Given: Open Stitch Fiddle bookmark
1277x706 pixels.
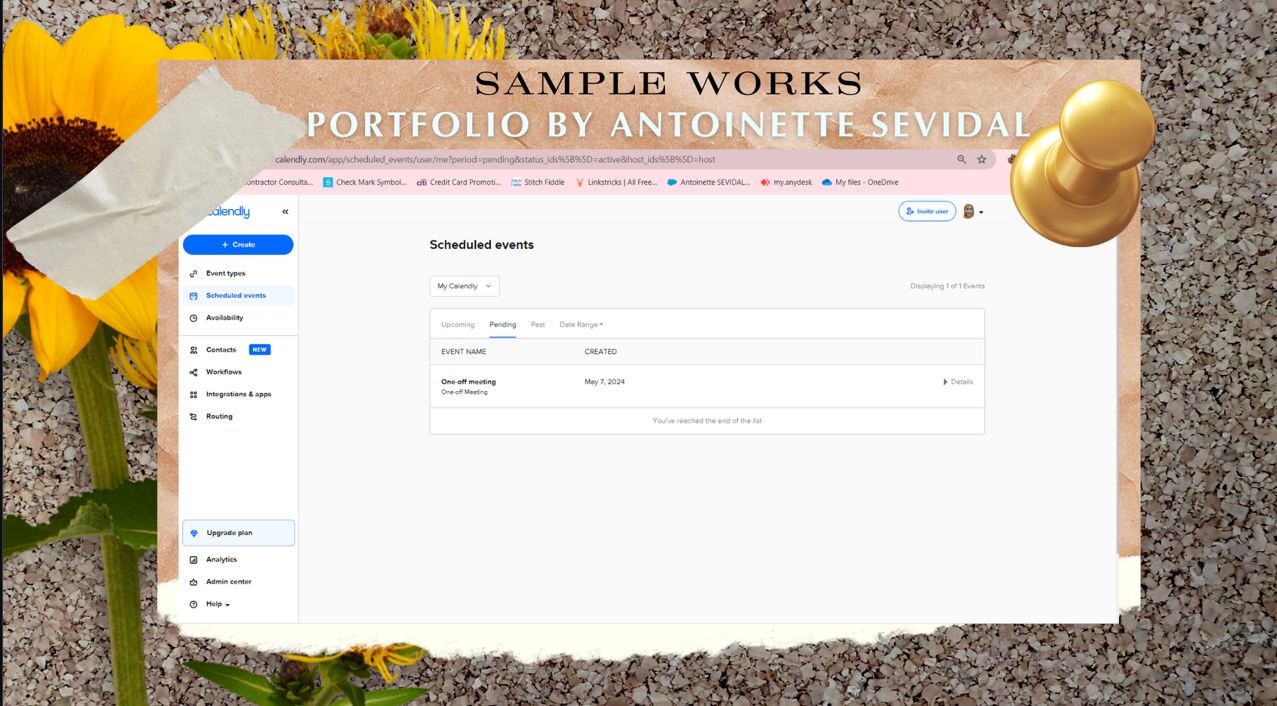Looking at the screenshot, I should [x=538, y=182].
